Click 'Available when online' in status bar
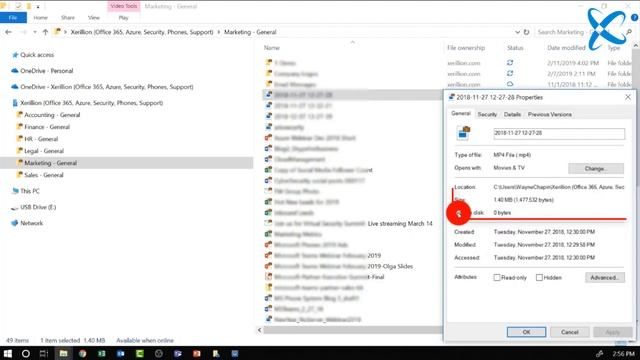640x360 pixels. pos(145,340)
